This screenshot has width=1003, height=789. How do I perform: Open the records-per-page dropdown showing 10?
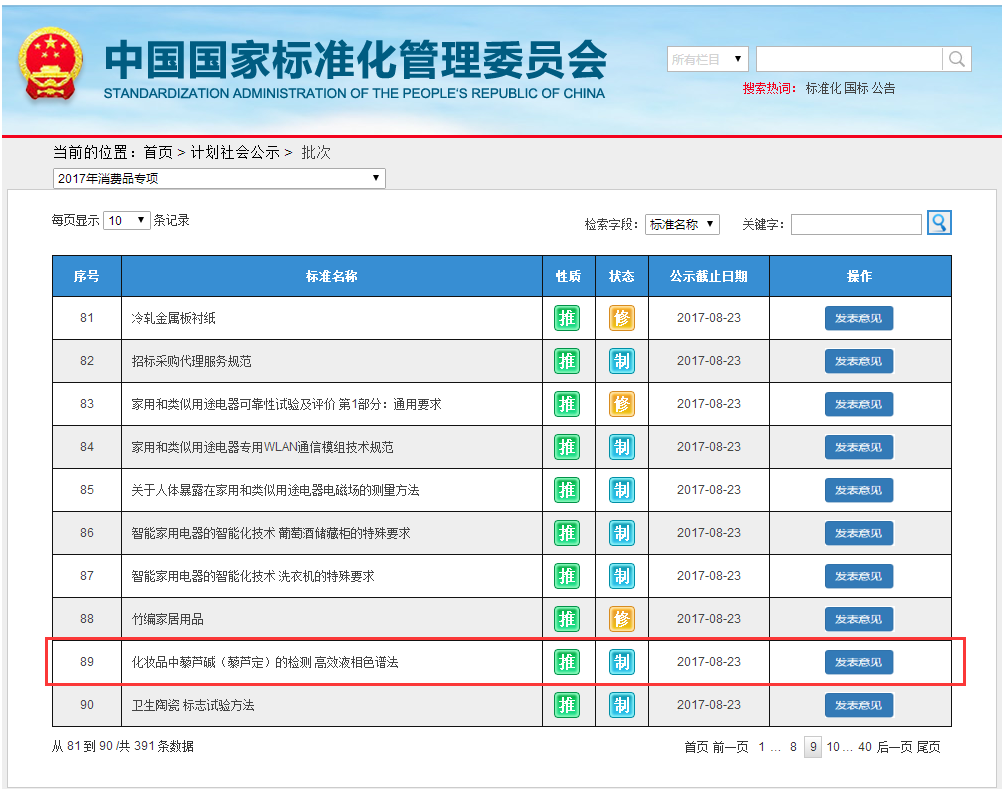tap(126, 220)
